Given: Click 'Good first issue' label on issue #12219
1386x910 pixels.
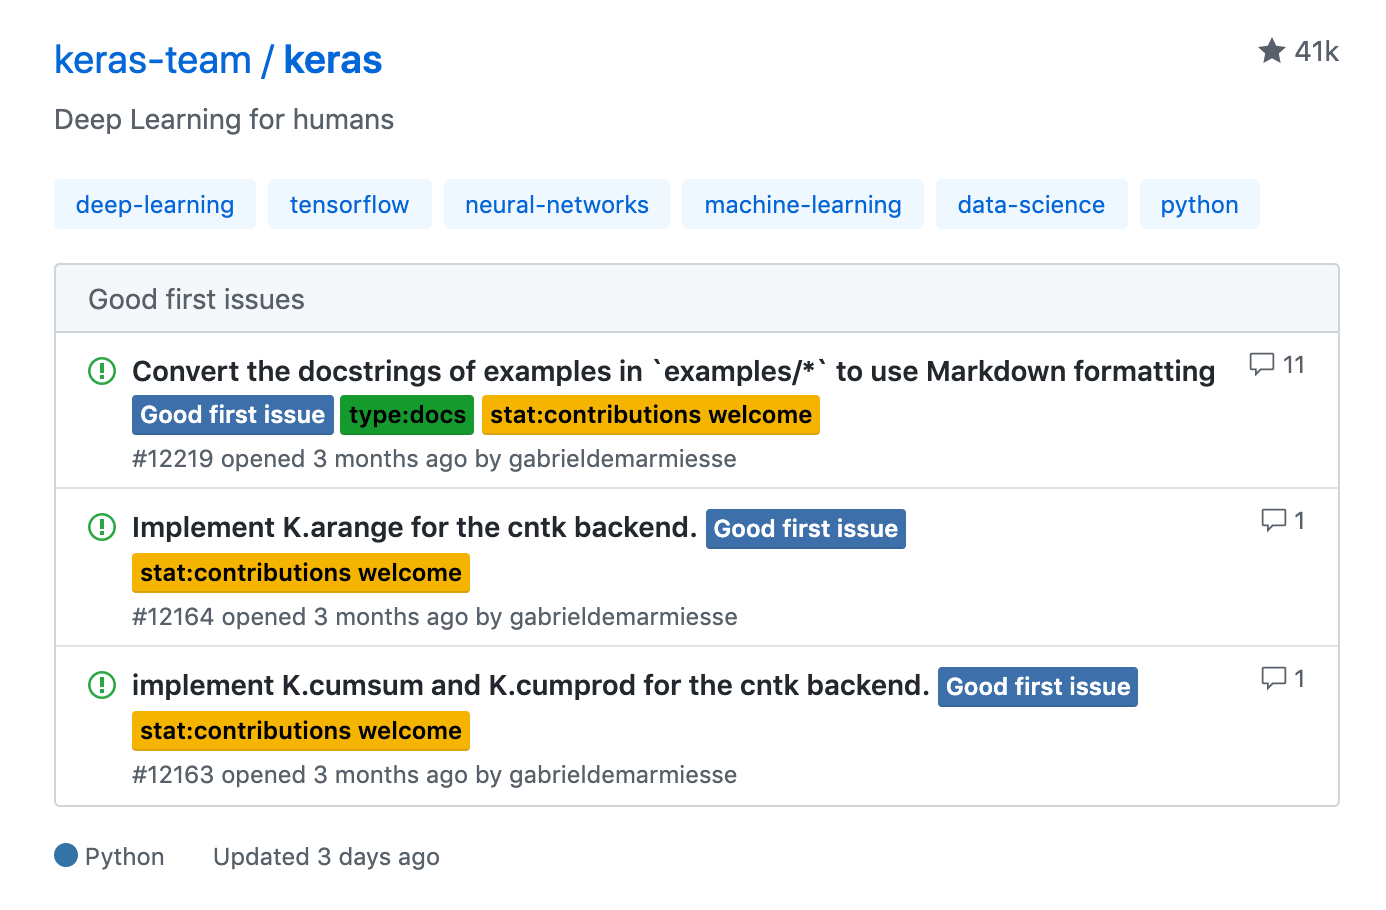Looking at the screenshot, I should coord(233,415).
